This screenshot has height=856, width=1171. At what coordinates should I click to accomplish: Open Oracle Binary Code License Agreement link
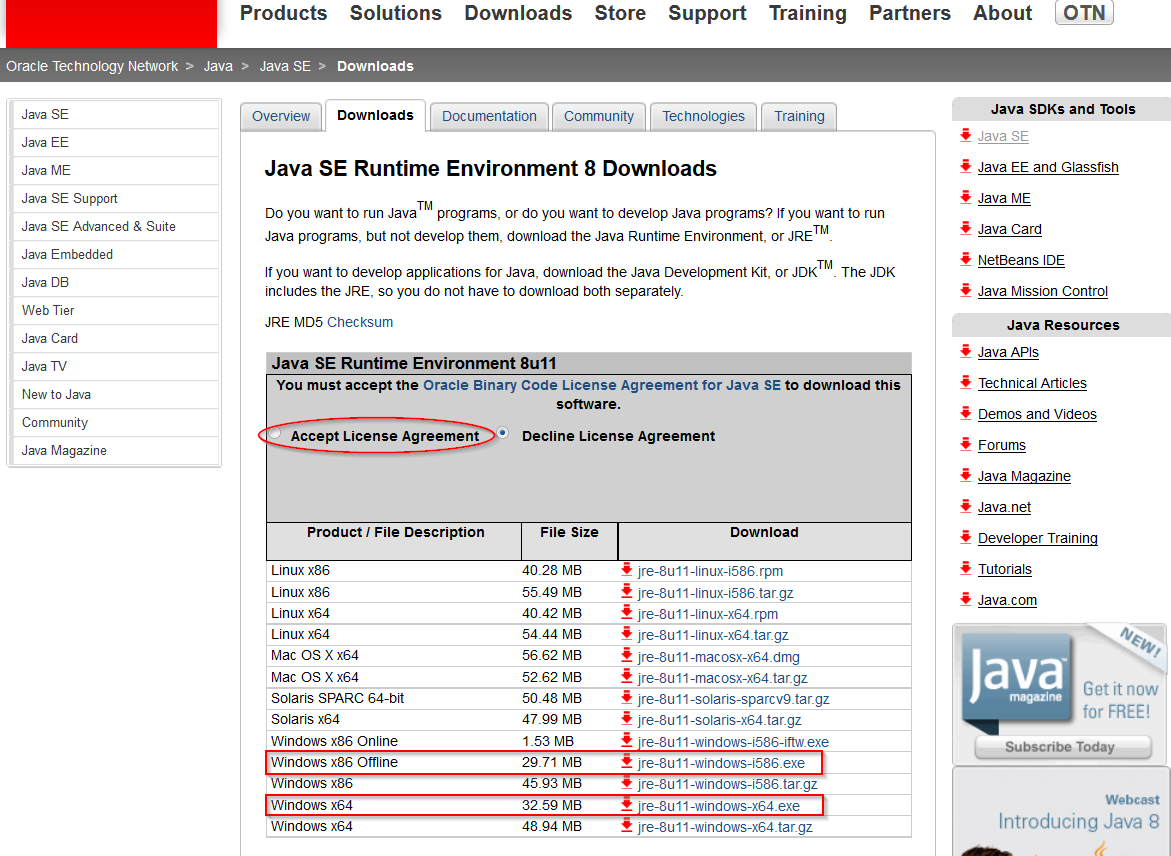pyautogui.click(x=601, y=385)
